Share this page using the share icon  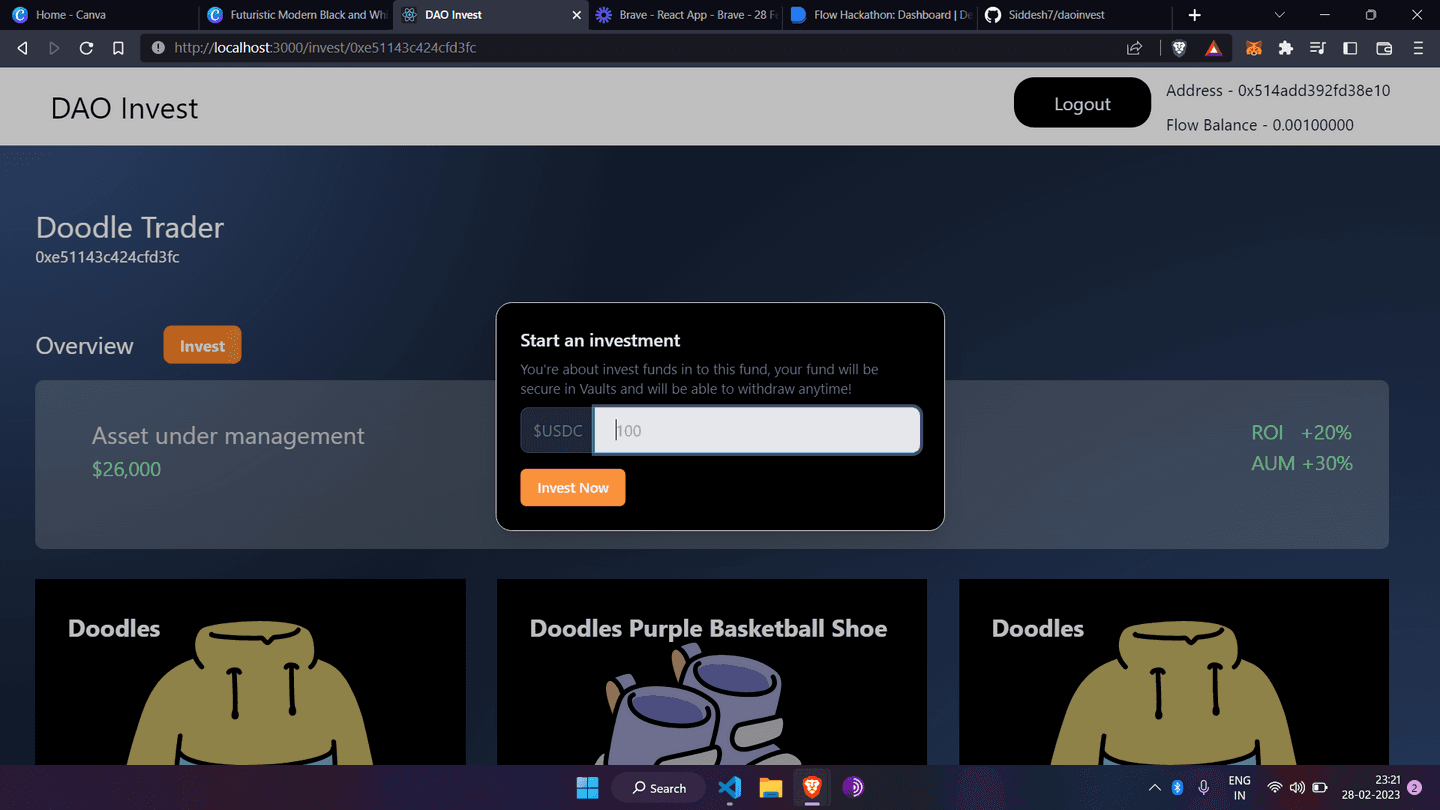pyautogui.click(x=1134, y=48)
